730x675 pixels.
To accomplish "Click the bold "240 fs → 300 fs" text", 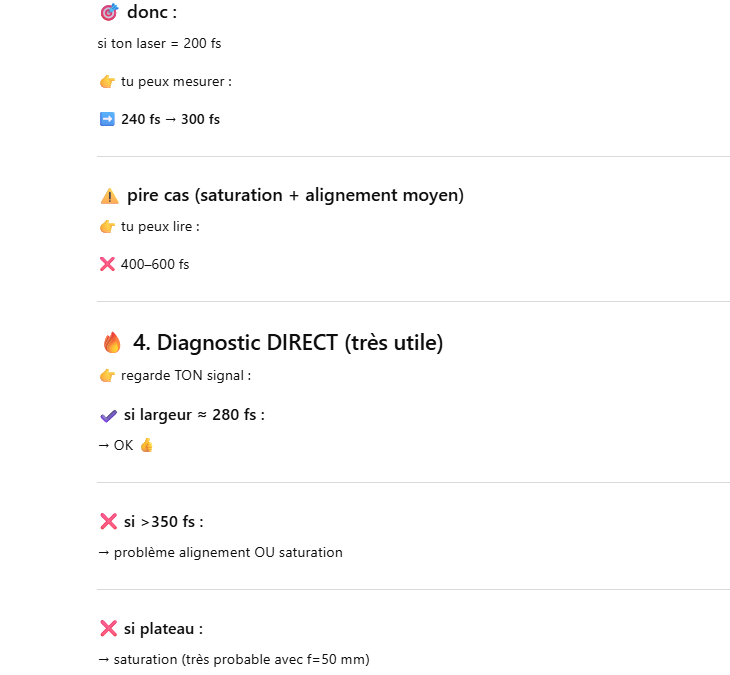I will (x=170, y=120).
